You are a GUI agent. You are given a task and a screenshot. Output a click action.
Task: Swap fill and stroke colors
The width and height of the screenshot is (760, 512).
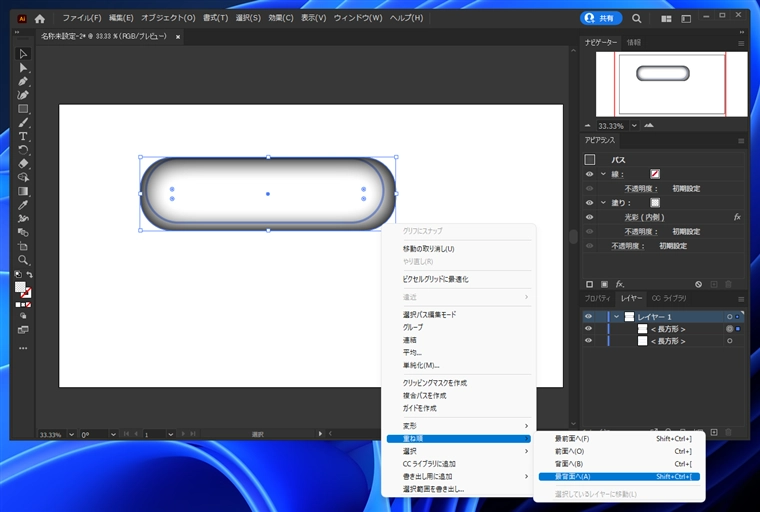tap(29, 274)
